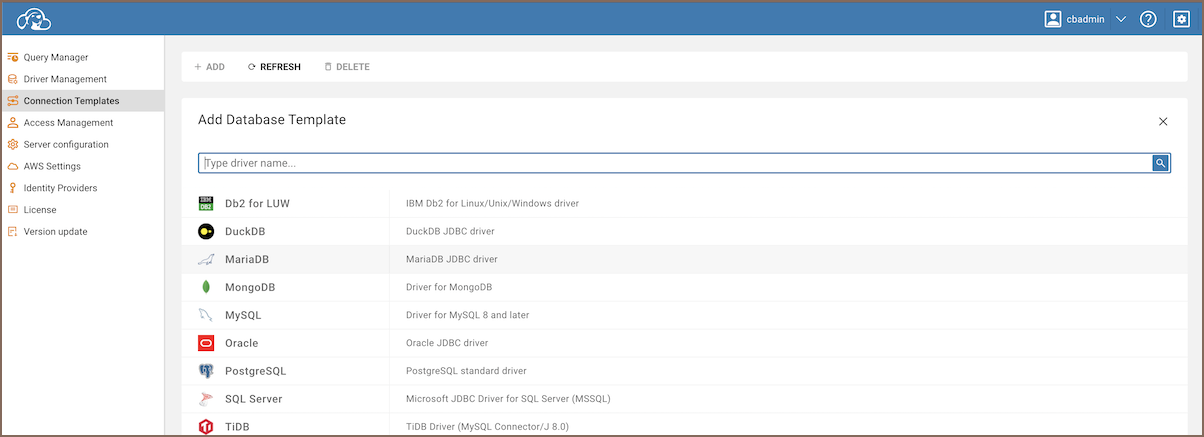1204x437 pixels.
Task: Select the DuckDB driver icon
Action: click(x=206, y=231)
